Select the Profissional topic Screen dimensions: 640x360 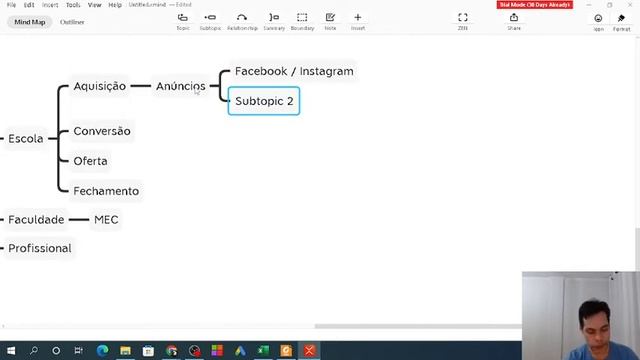[40, 248]
